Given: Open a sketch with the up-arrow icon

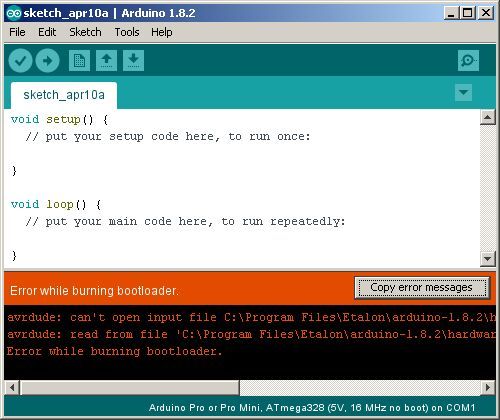Looking at the screenshot, I should click(106, 61).
